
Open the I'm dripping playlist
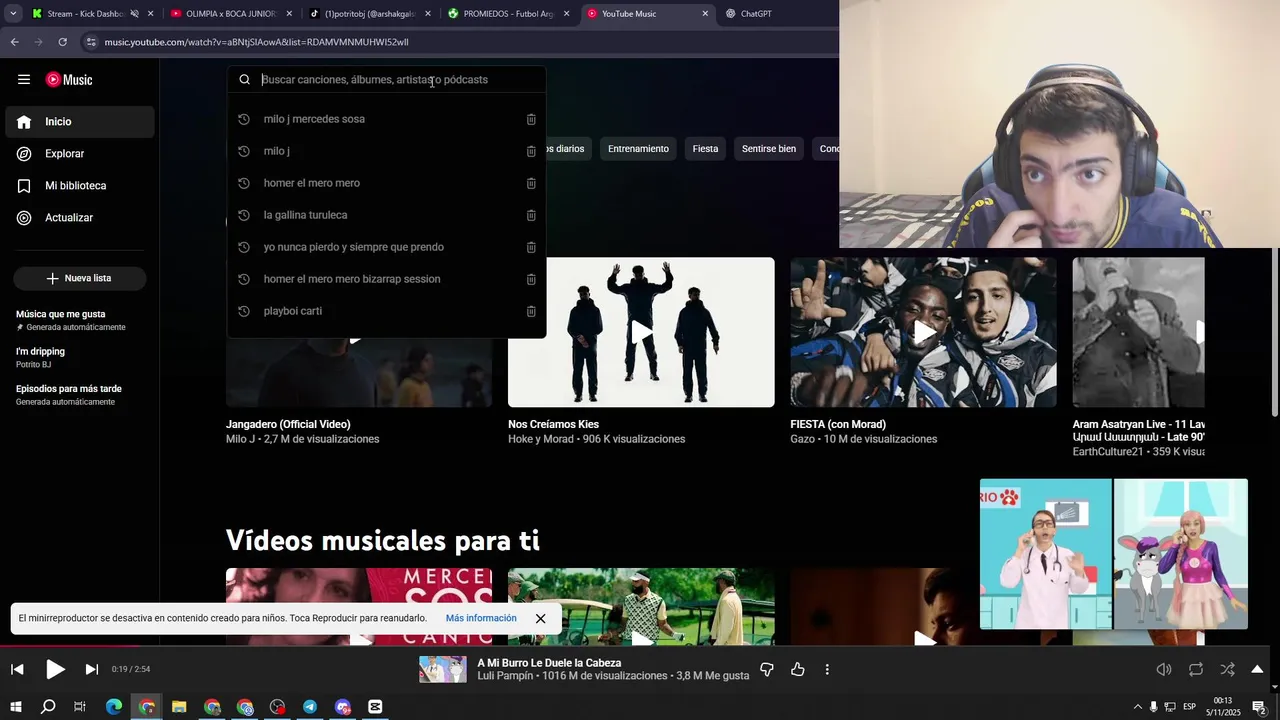(80, 358)
